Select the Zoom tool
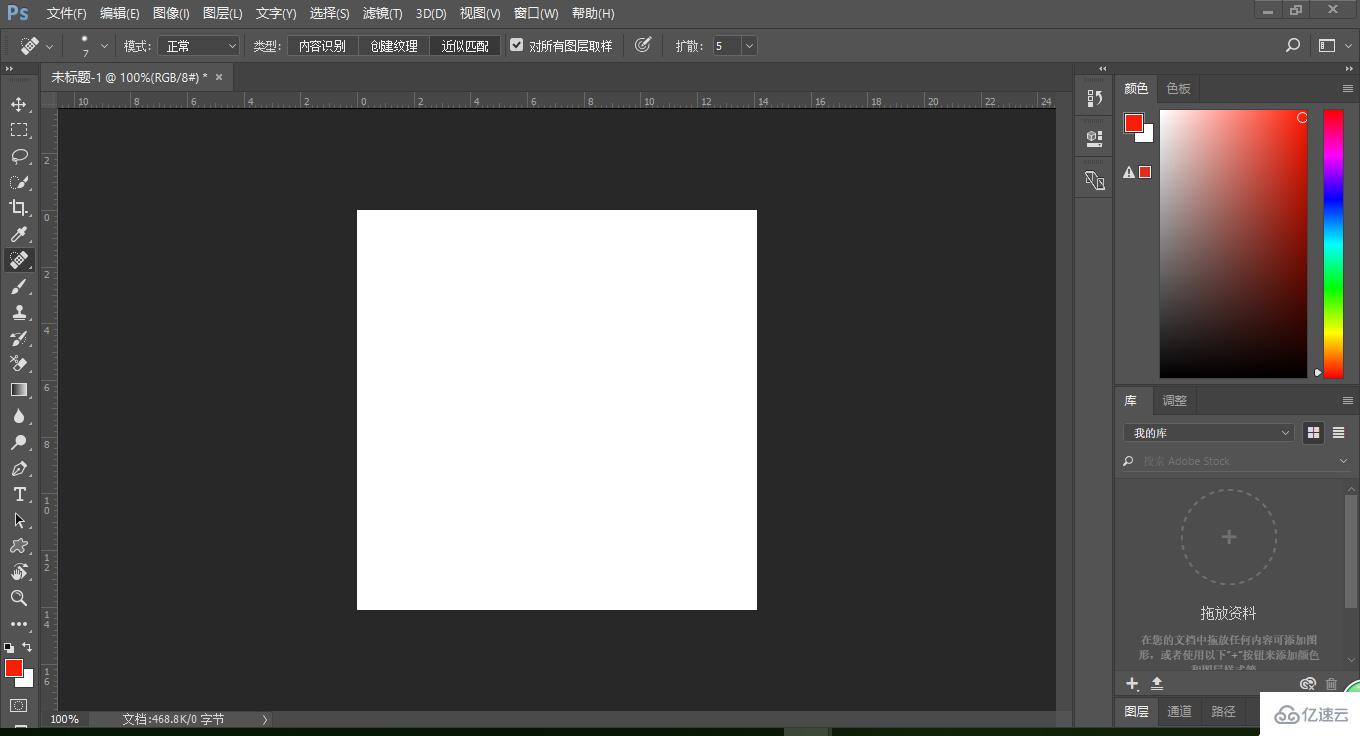 pos(19,598)
